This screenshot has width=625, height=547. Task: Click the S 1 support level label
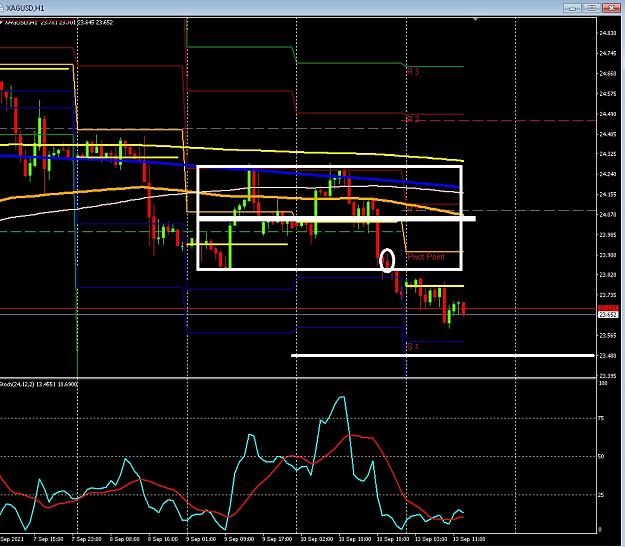pos(413,347)
